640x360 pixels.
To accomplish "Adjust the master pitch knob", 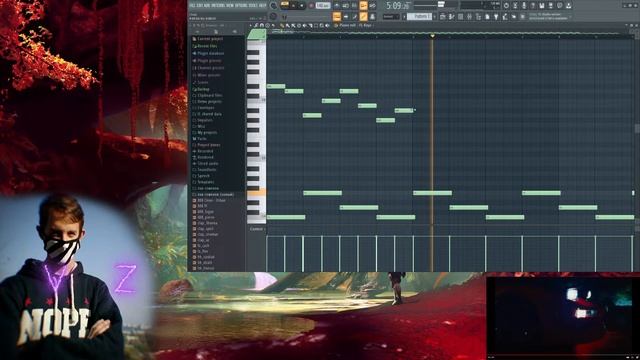I will (x=273, y=16).
